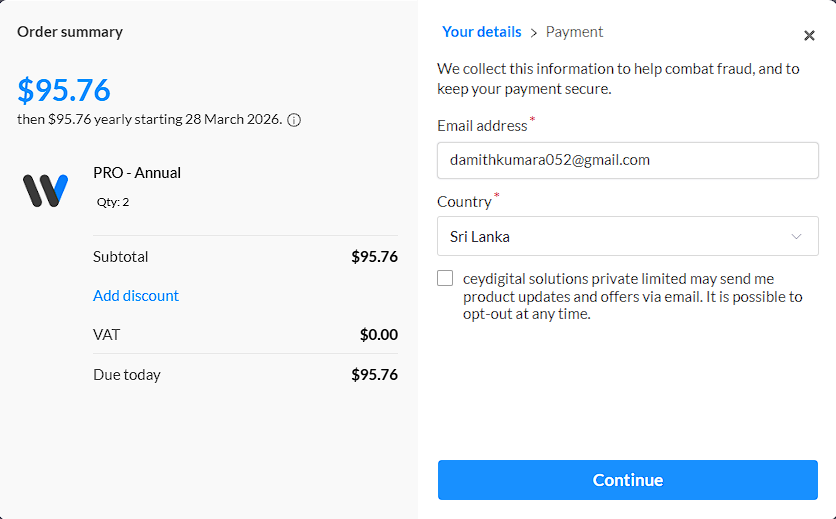The height and width of the screenshot is (519, 836).
Task: Open the Add discount link
Action: pos(136,296)
